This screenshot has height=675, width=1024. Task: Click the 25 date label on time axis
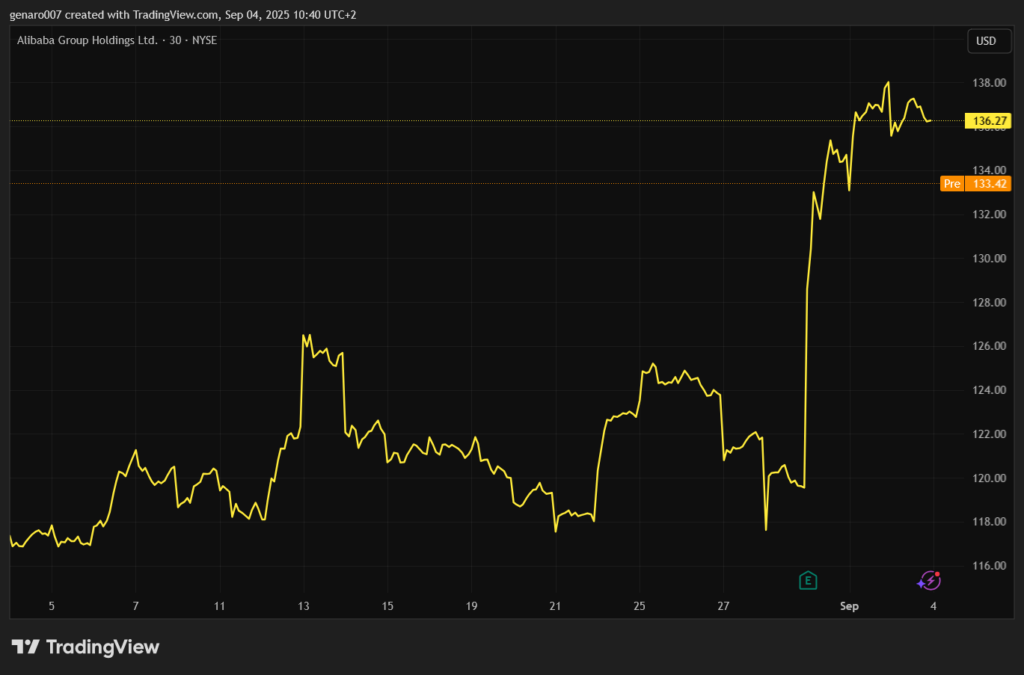(x=640, y=606)
